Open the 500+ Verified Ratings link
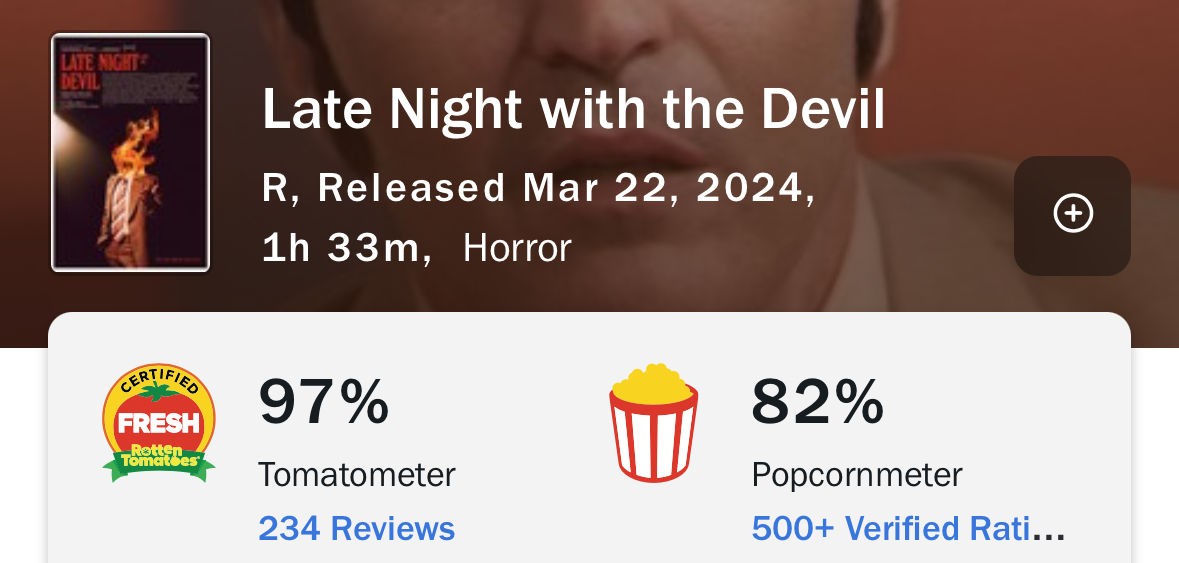Image resolution: width=1179 pixels, height=563 pixels. [x=890, y=527]
